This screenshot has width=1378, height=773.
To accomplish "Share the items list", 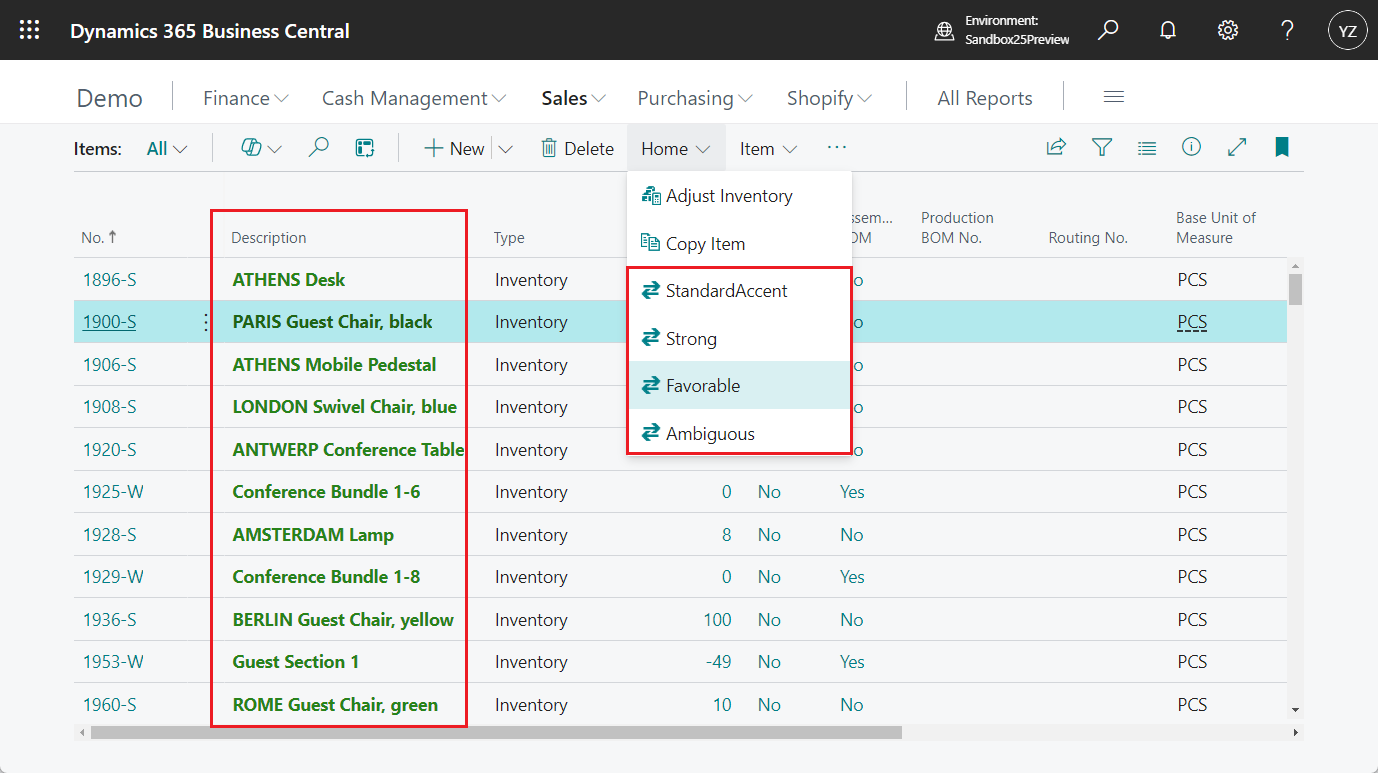I will (1056, 148).
